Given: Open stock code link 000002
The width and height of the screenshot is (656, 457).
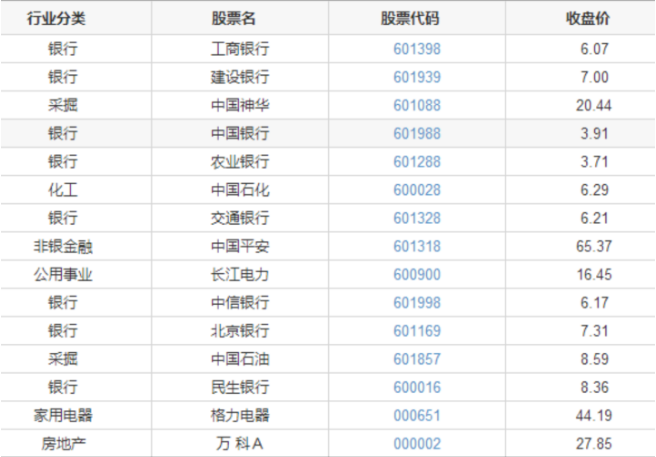Looking at the screenshot, I should pos(417,444).
